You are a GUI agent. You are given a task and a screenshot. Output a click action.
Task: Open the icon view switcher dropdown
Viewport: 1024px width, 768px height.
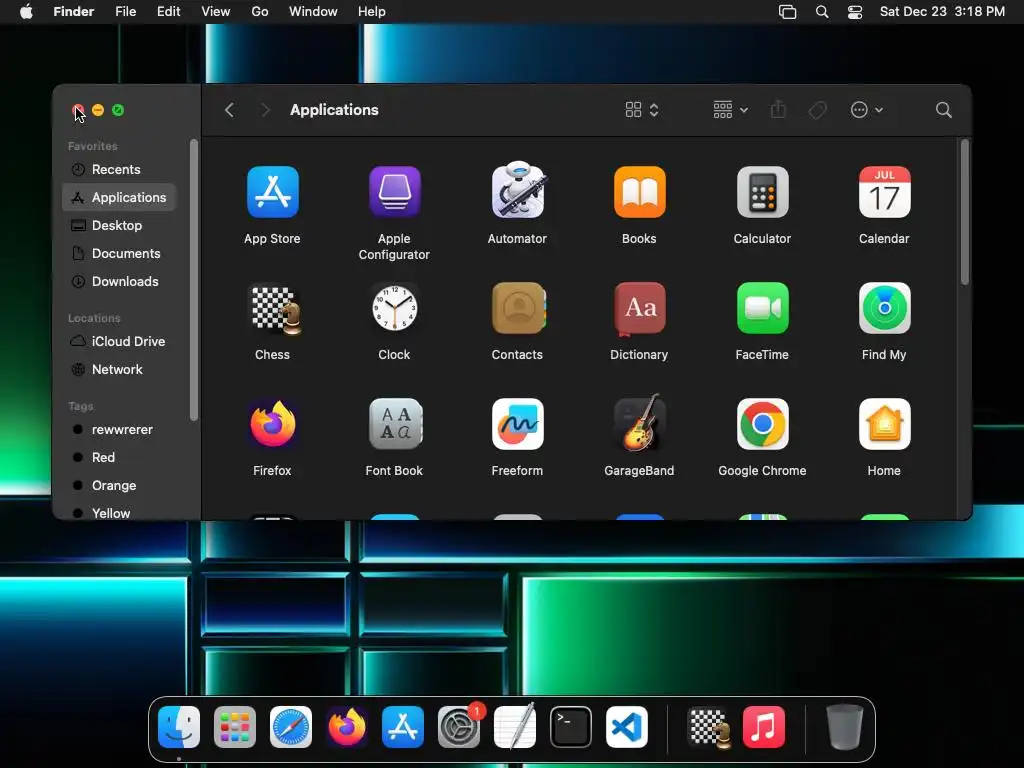pyautogui.click(x=642, y=110)
